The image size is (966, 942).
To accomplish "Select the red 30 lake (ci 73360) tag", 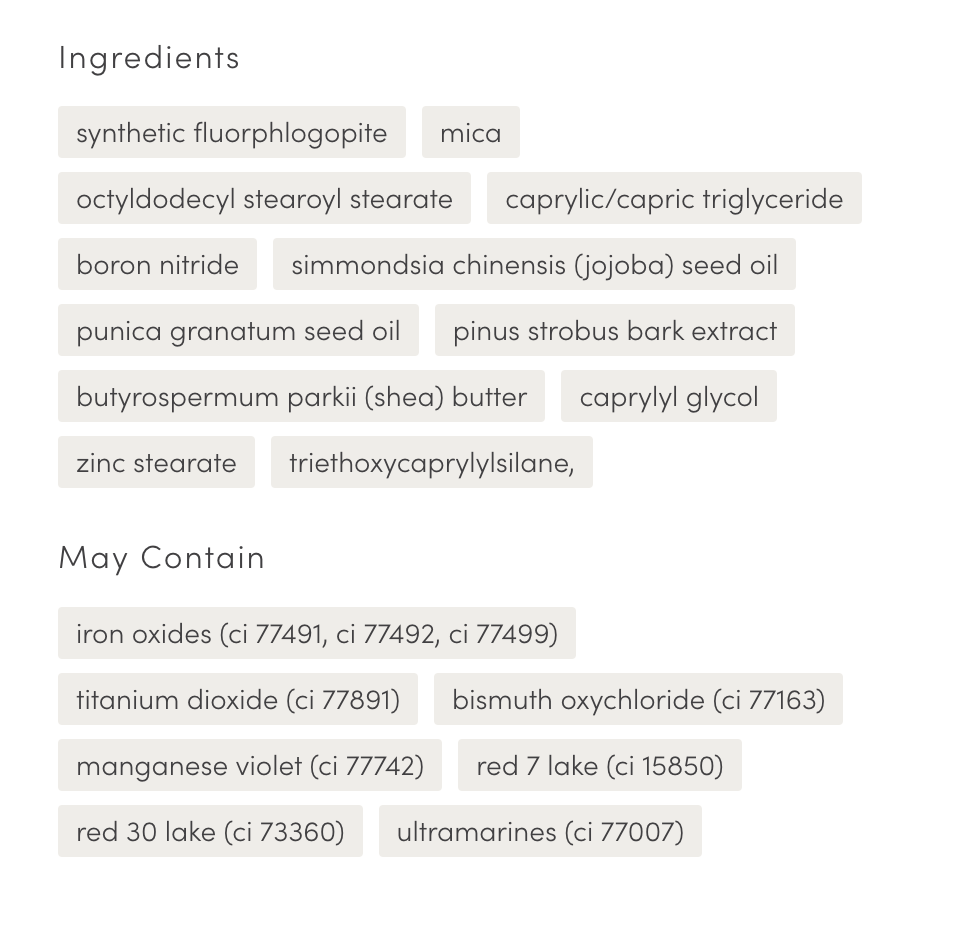I will (x=210, y=831).
